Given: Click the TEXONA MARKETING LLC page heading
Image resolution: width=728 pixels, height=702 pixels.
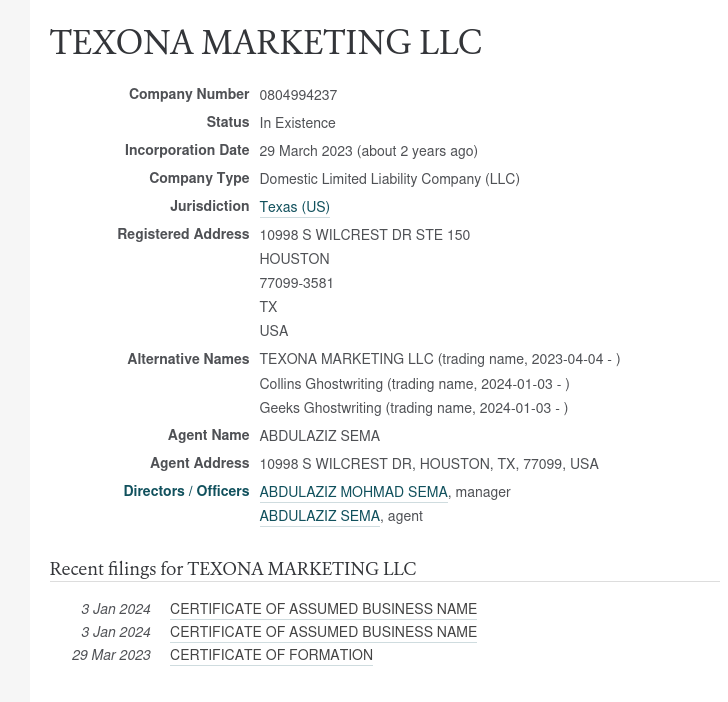Looking at the screenshot, I should click(266, 43).
